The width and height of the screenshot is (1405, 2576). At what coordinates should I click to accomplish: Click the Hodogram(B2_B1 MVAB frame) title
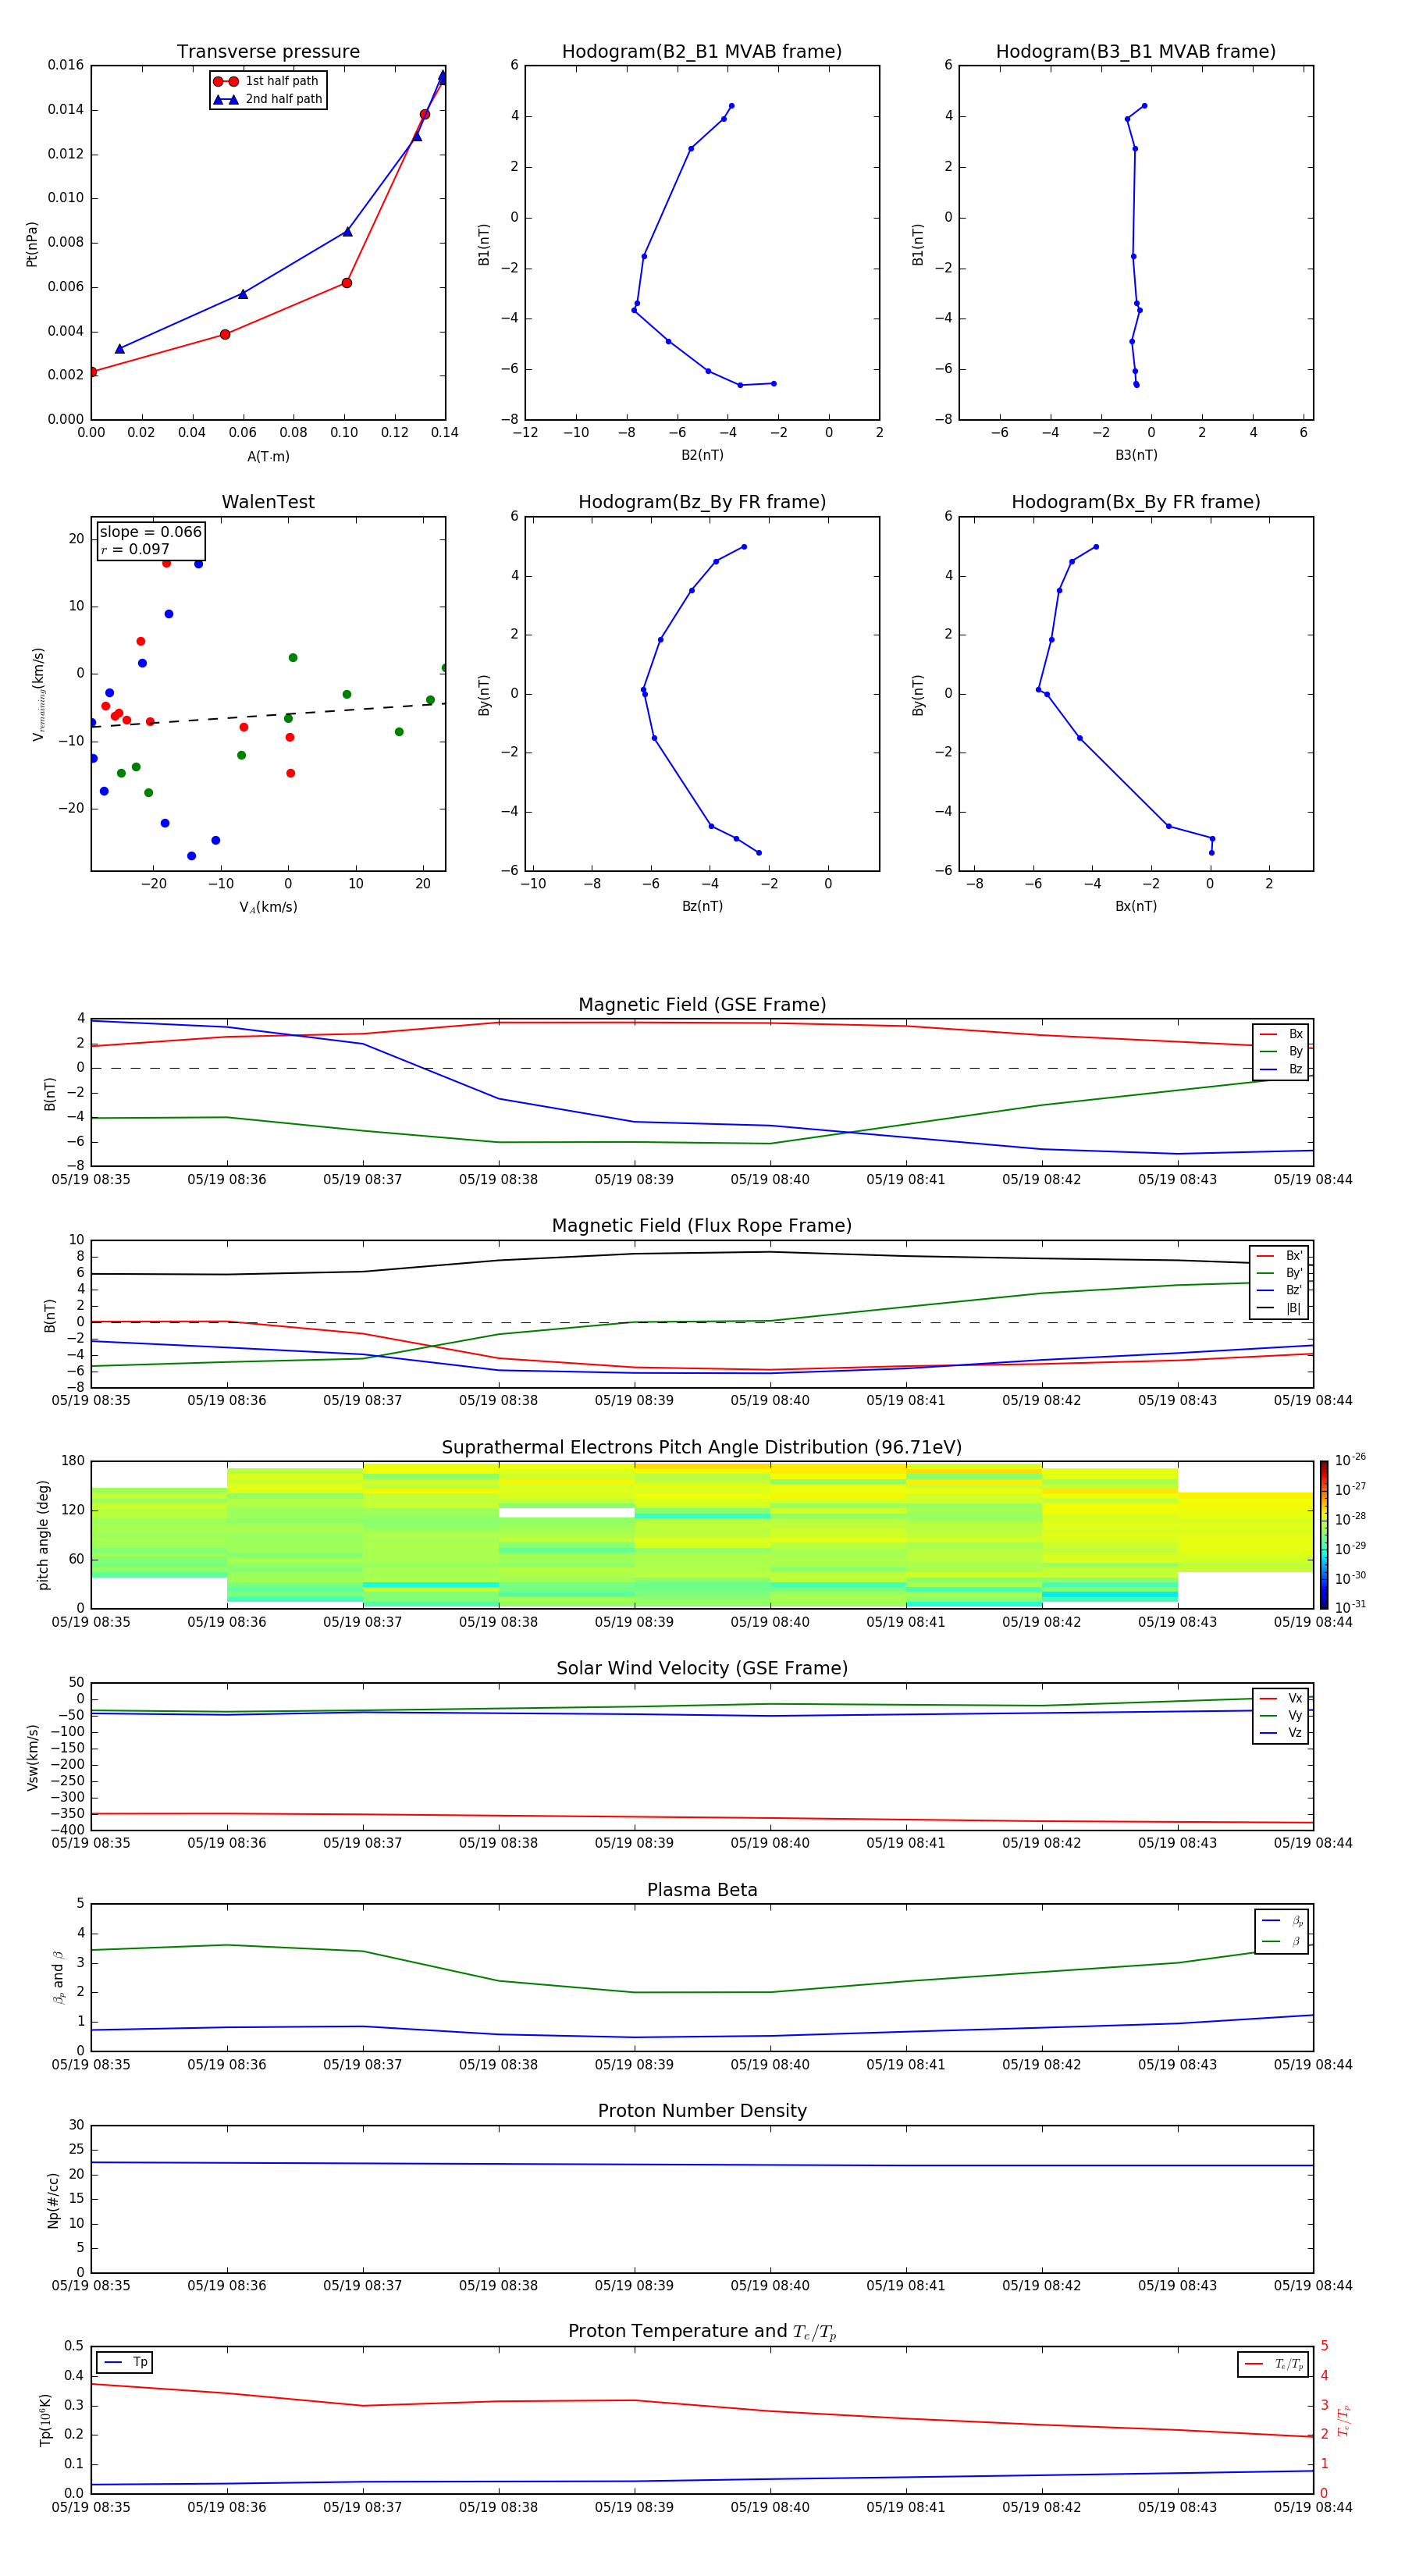[x=702, y=52]
